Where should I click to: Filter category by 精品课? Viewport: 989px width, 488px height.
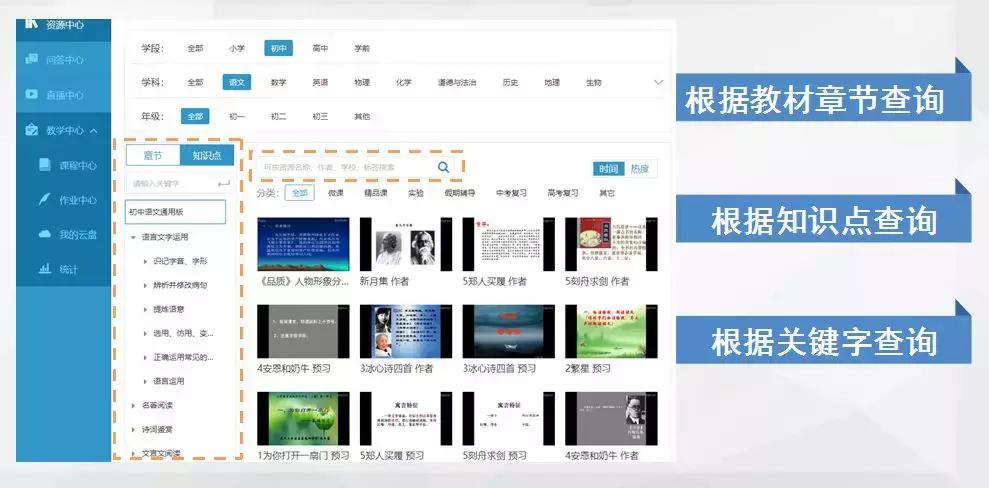coord(376,193)
